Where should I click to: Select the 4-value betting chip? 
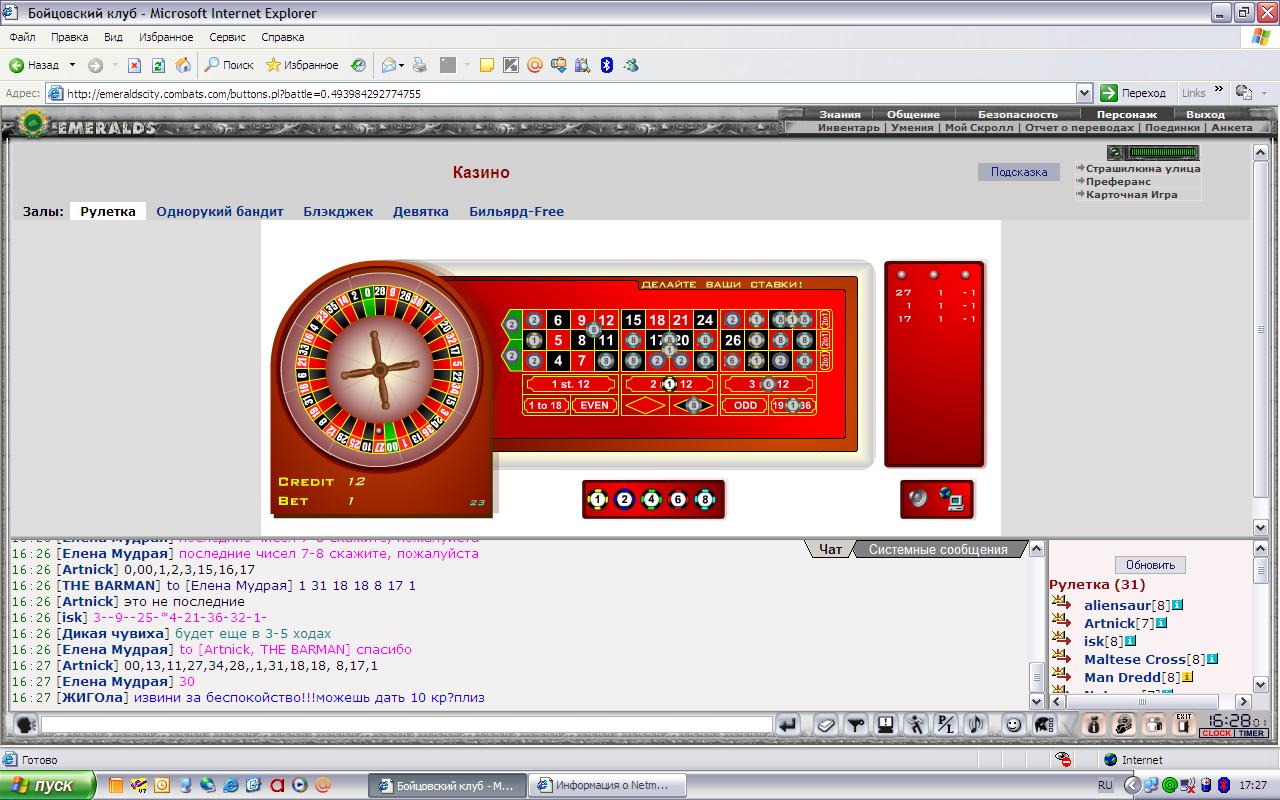[x=652, y=499]
